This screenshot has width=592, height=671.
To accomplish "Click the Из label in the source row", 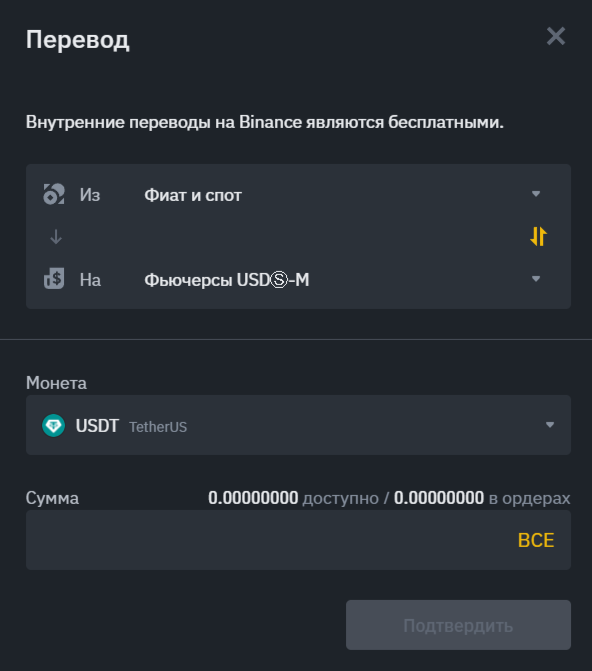I will (x=90, y=195).
